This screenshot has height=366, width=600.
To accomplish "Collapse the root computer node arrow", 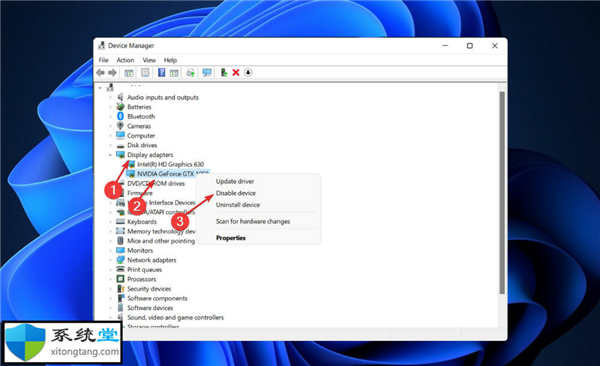I will click(100, 88).
